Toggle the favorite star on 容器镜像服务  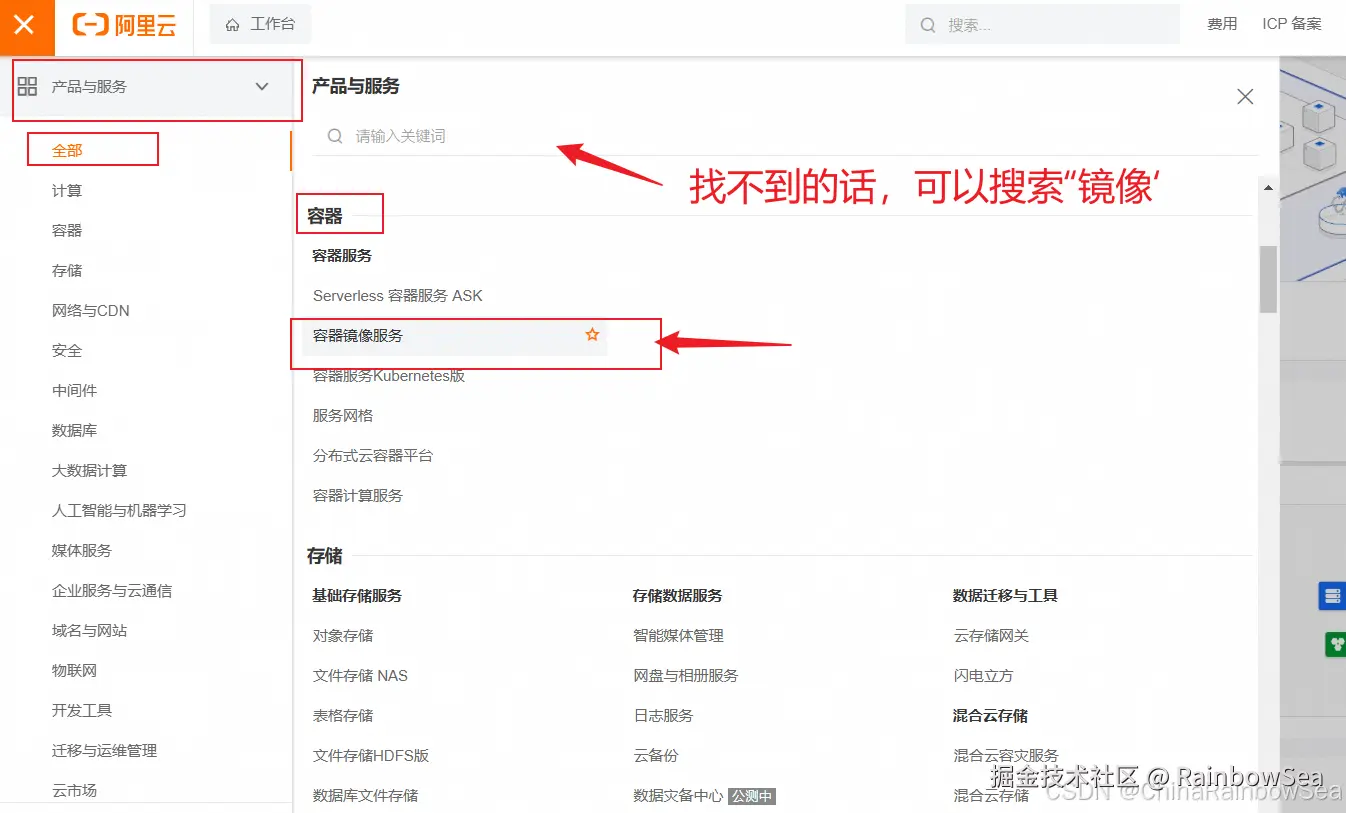(591, 336)
